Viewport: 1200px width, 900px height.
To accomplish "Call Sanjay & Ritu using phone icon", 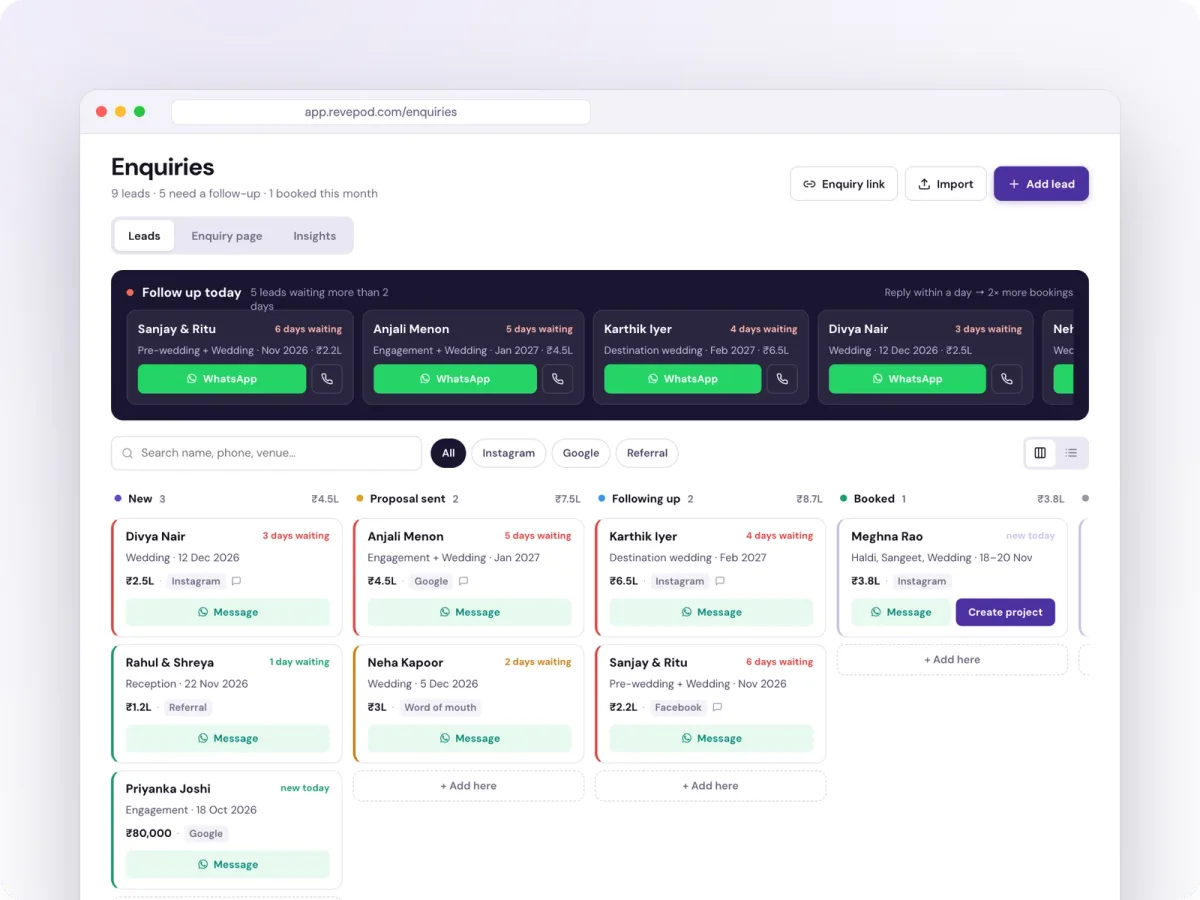I will point(327,379).
